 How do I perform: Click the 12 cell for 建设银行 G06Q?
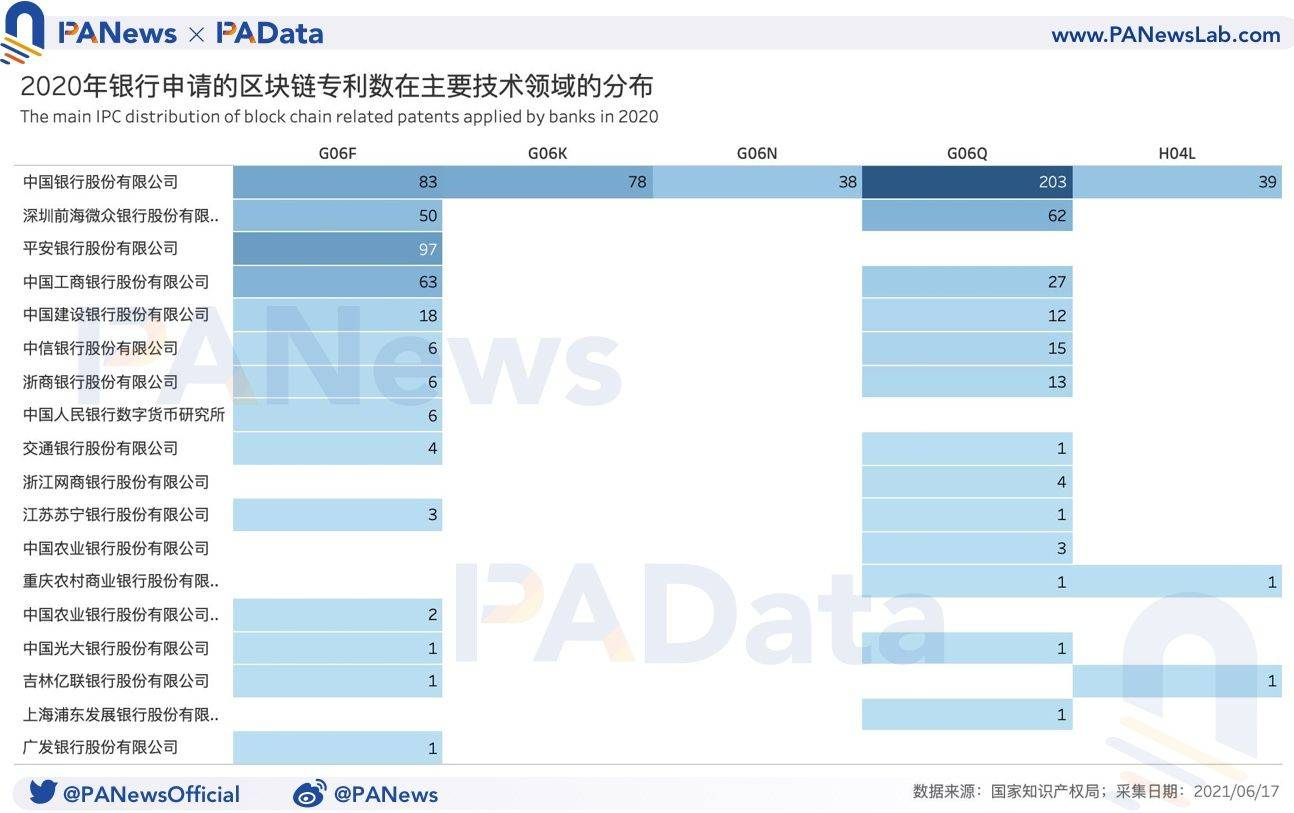pos(967,315)
